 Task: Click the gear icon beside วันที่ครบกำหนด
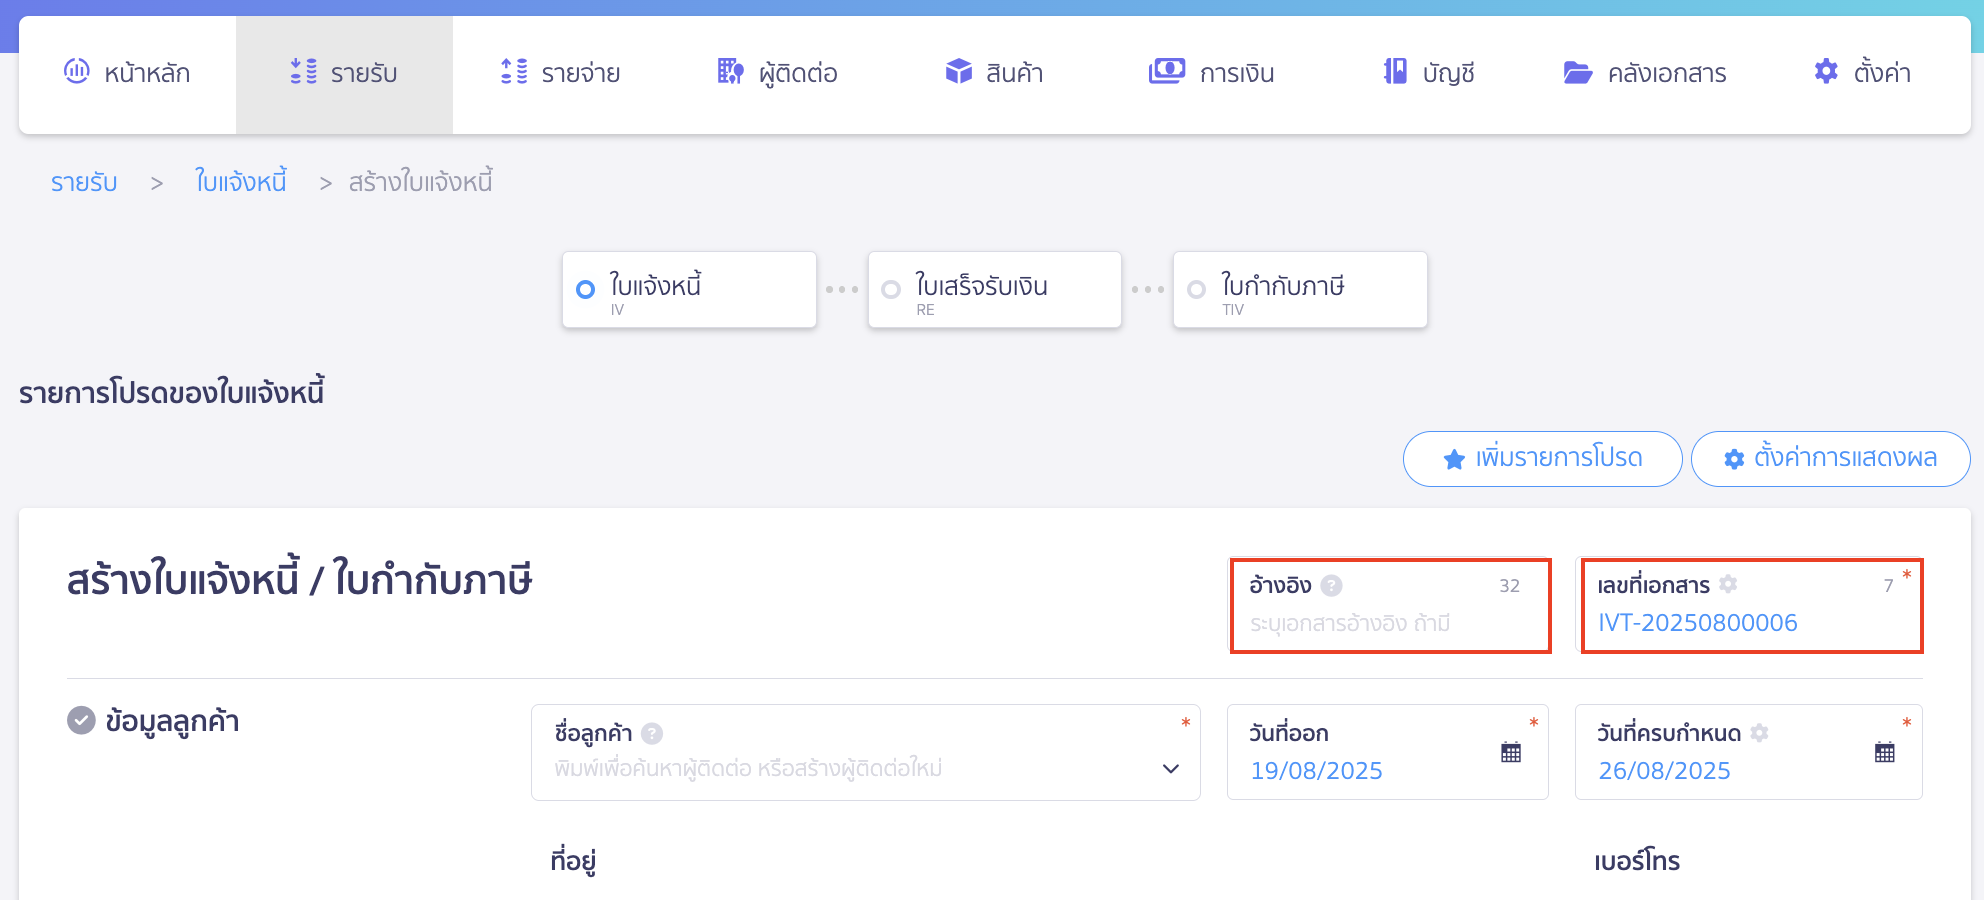1760,733
